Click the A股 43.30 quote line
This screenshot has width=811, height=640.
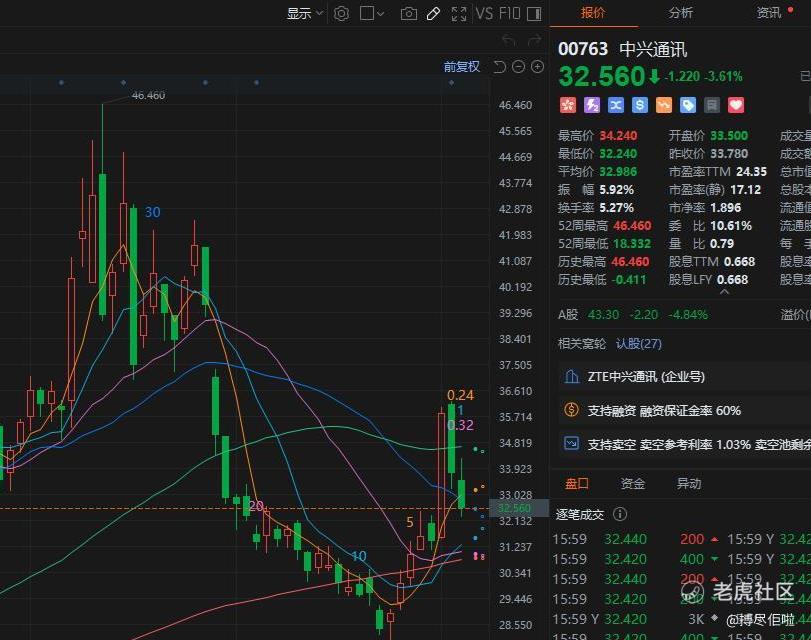point(633,315)
